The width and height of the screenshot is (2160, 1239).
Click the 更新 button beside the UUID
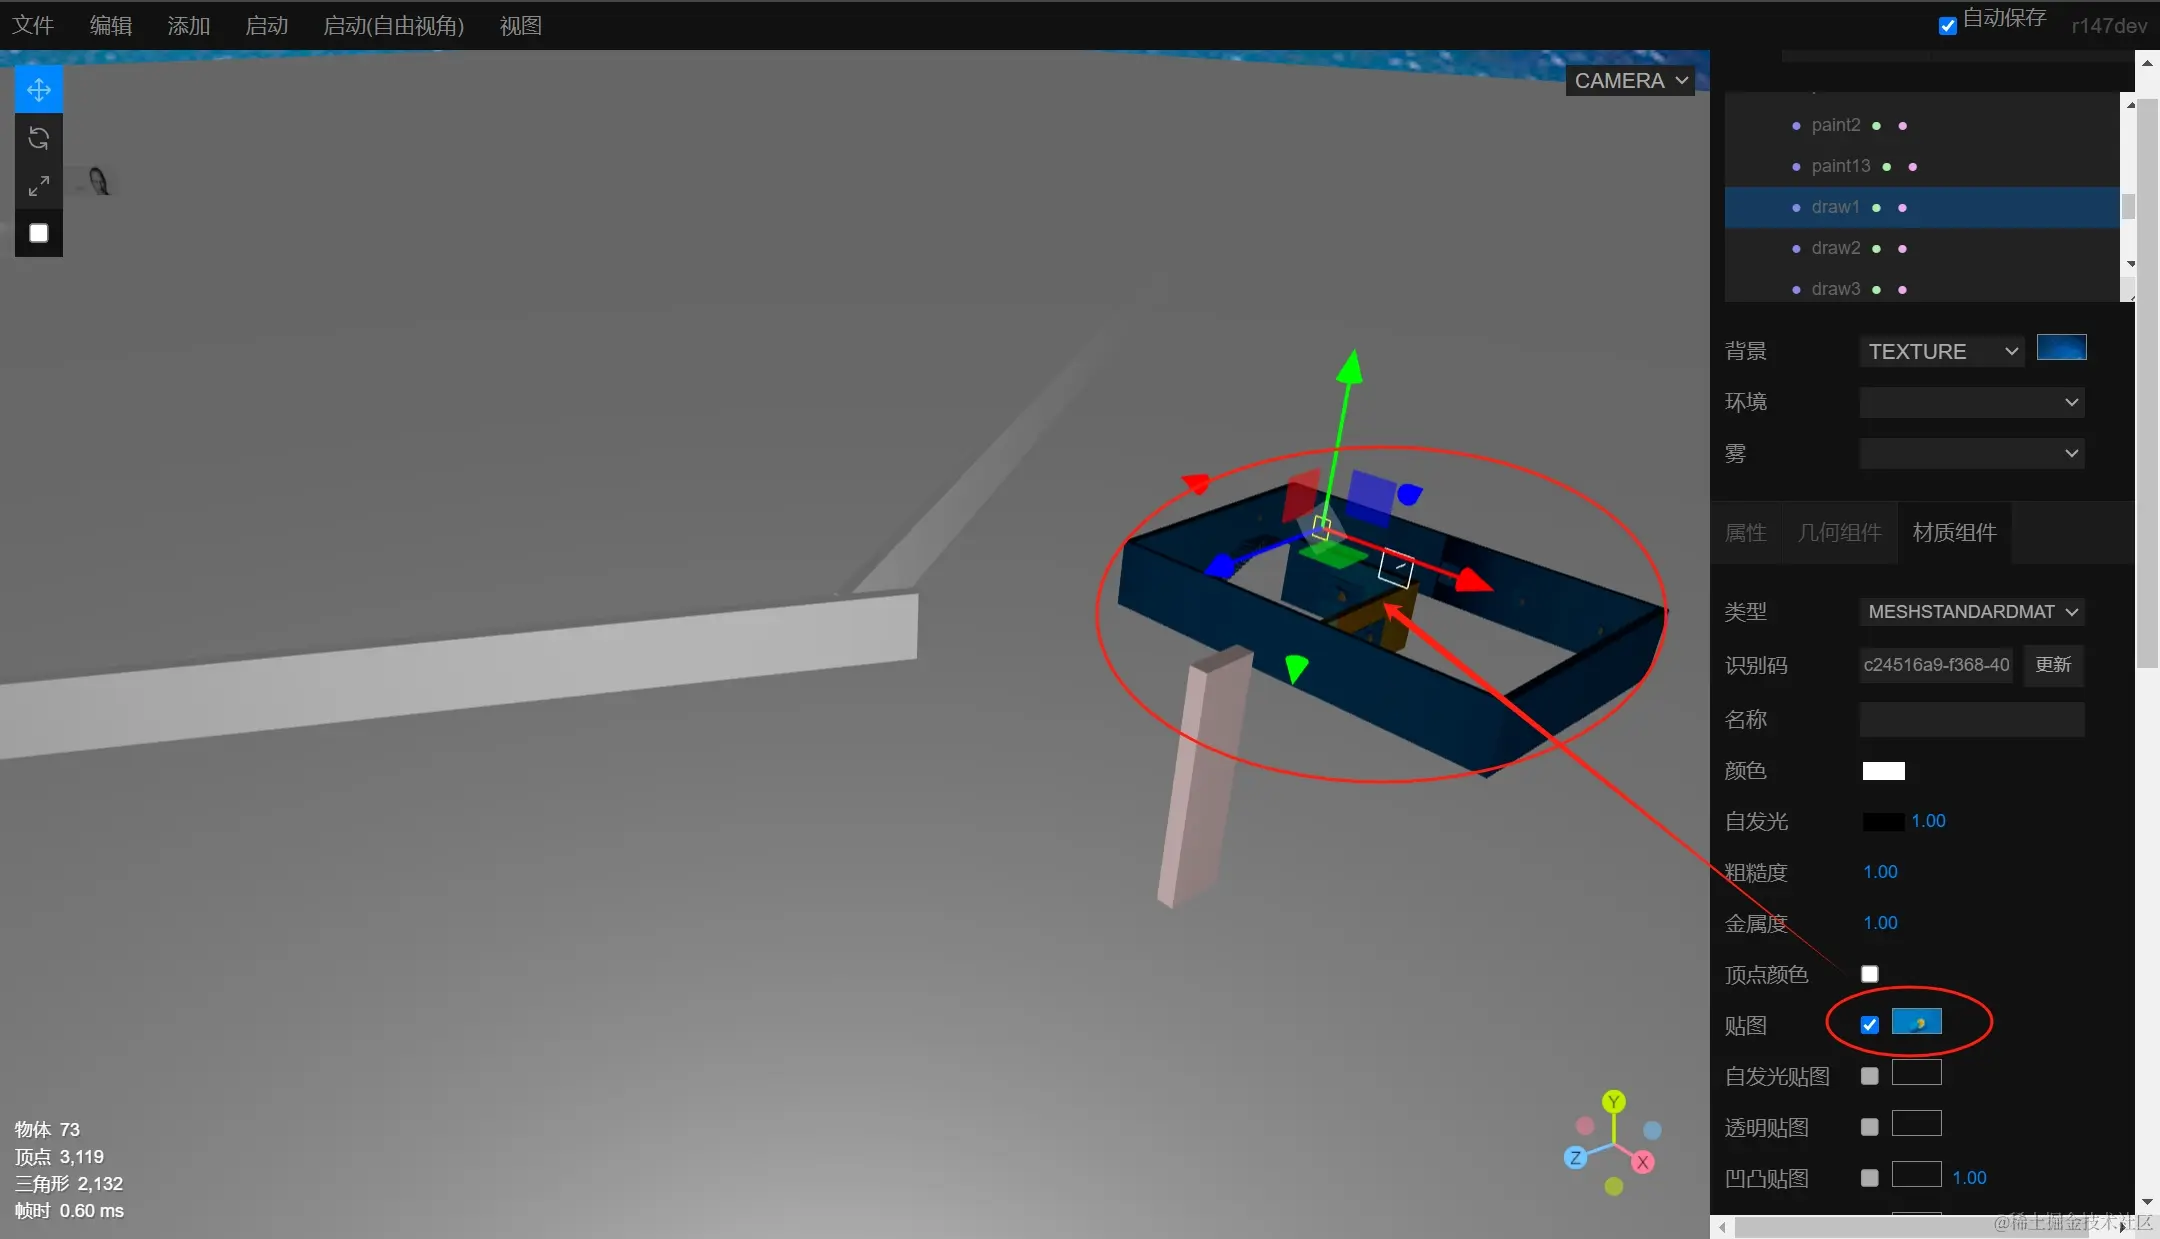coord(2053,665)
